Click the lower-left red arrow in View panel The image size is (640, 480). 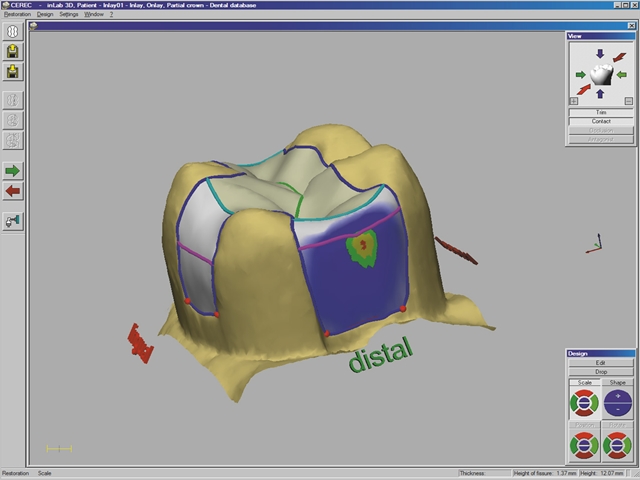tap(583, 90)
